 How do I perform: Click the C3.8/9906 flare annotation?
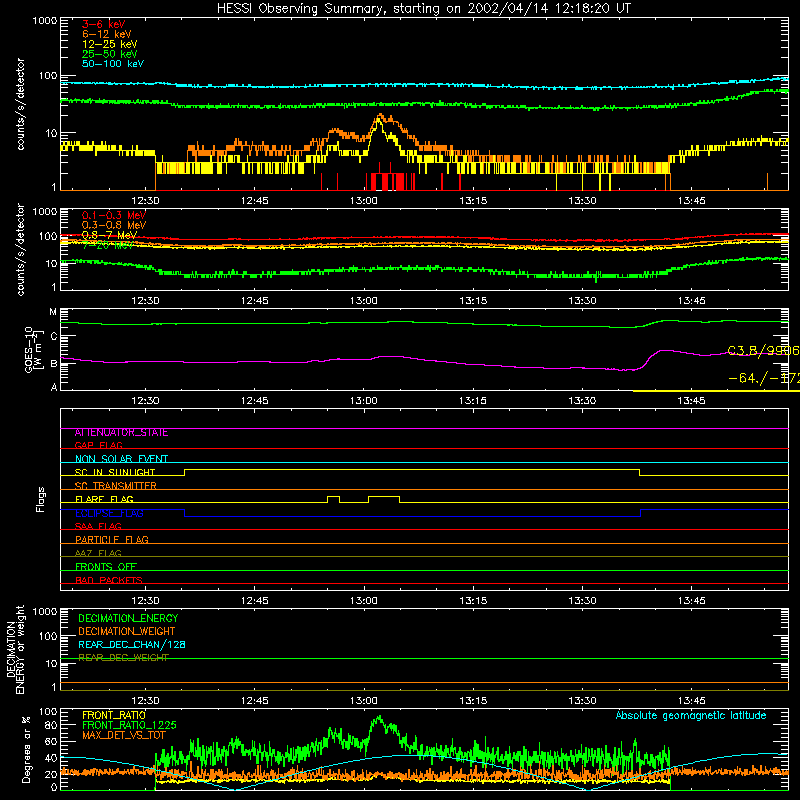point(763,351)
